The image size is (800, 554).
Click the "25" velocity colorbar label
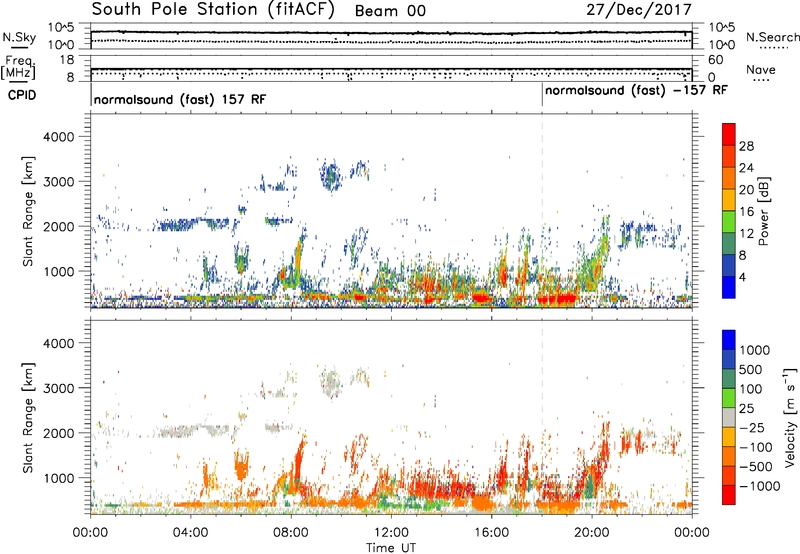(747, 409)
